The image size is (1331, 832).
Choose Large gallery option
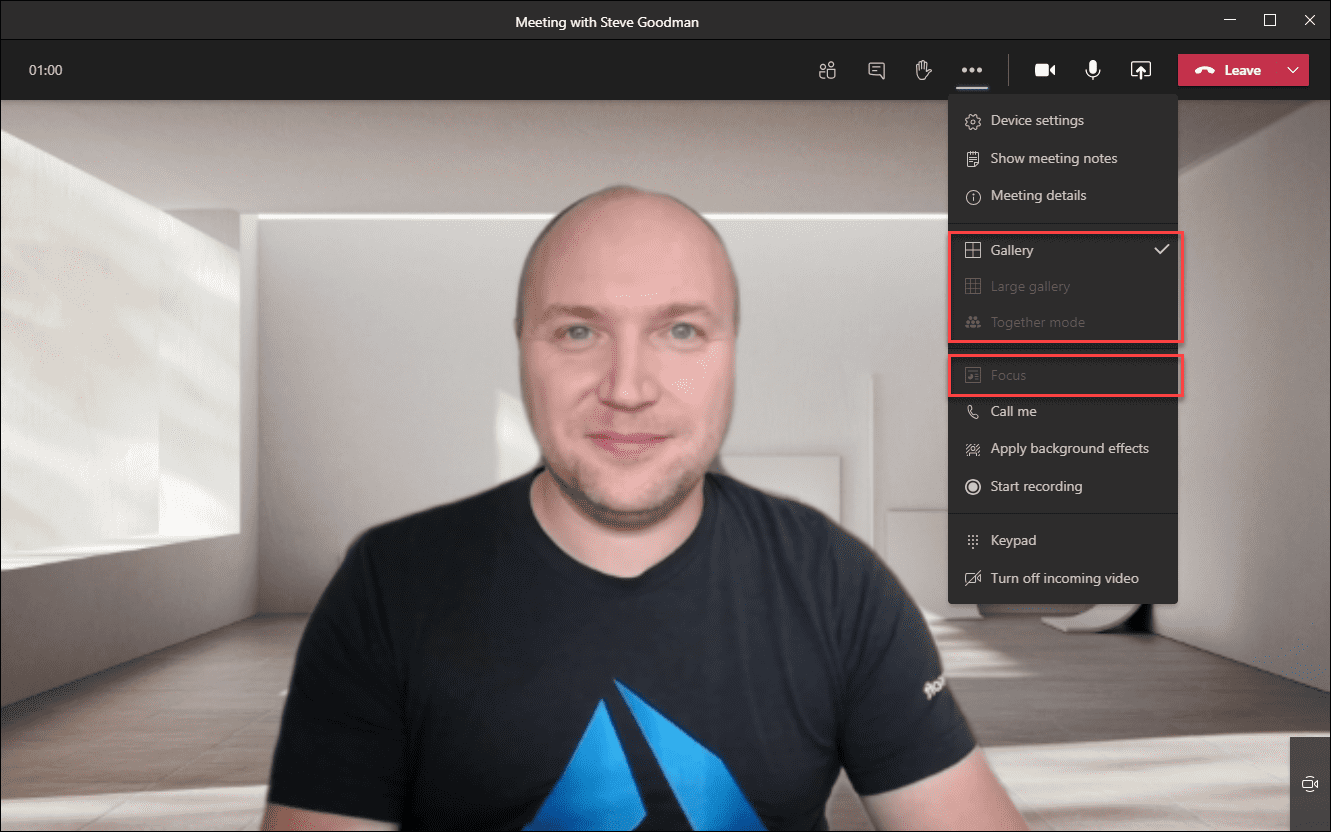(x=1063, y=286)
